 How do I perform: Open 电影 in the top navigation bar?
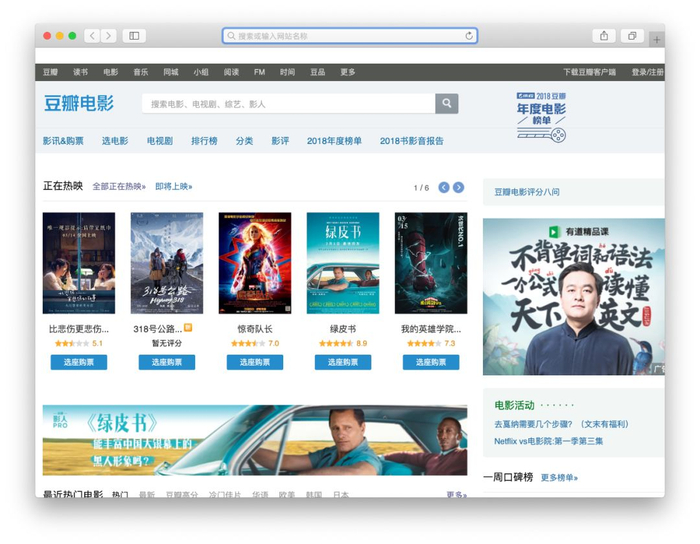click(110, 72)
